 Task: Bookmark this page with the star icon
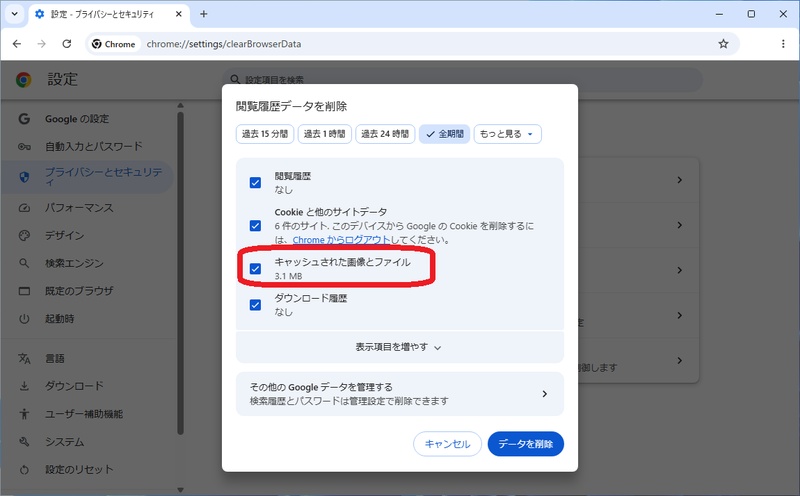pos(723,44)
